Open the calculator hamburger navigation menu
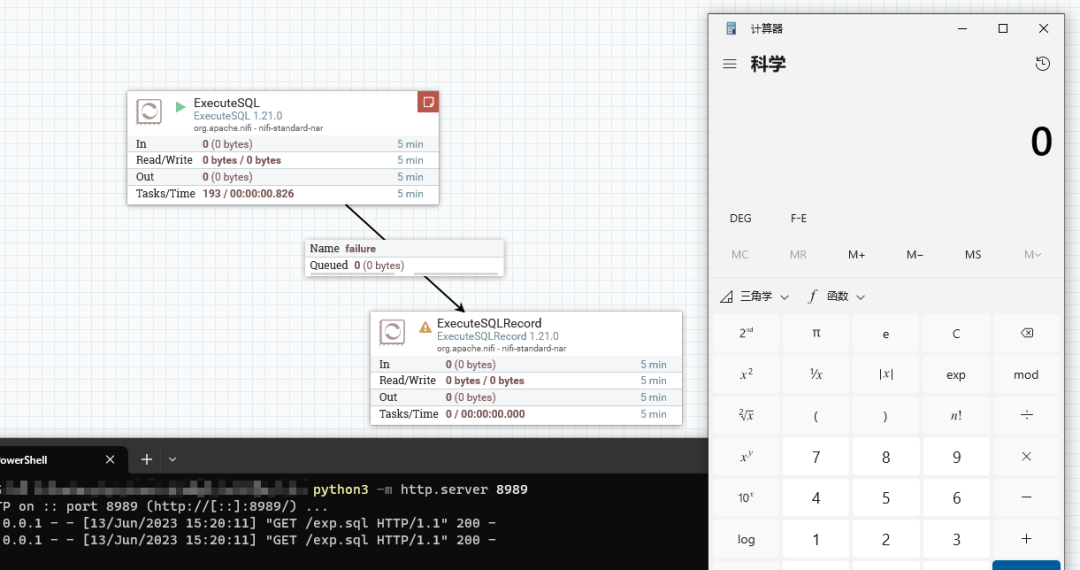 click(x=729, y=64)
